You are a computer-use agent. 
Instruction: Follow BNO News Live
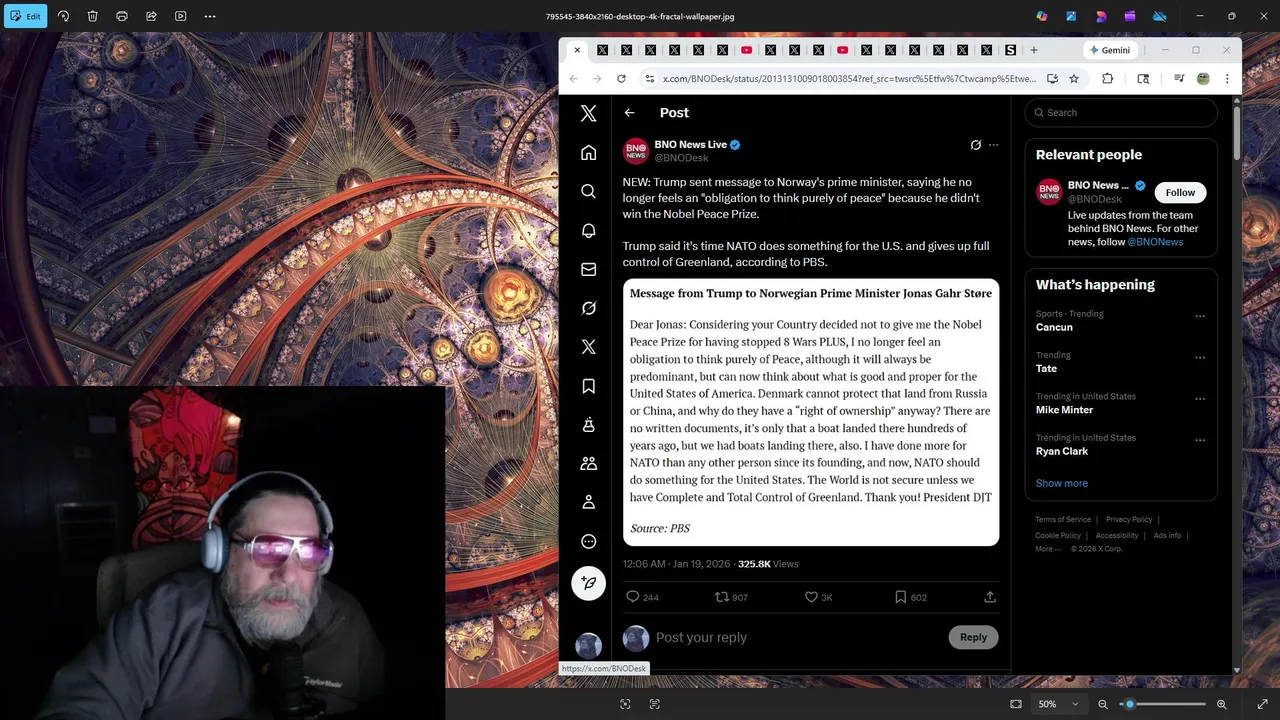pyautogui.click(x=1180, y=193)
